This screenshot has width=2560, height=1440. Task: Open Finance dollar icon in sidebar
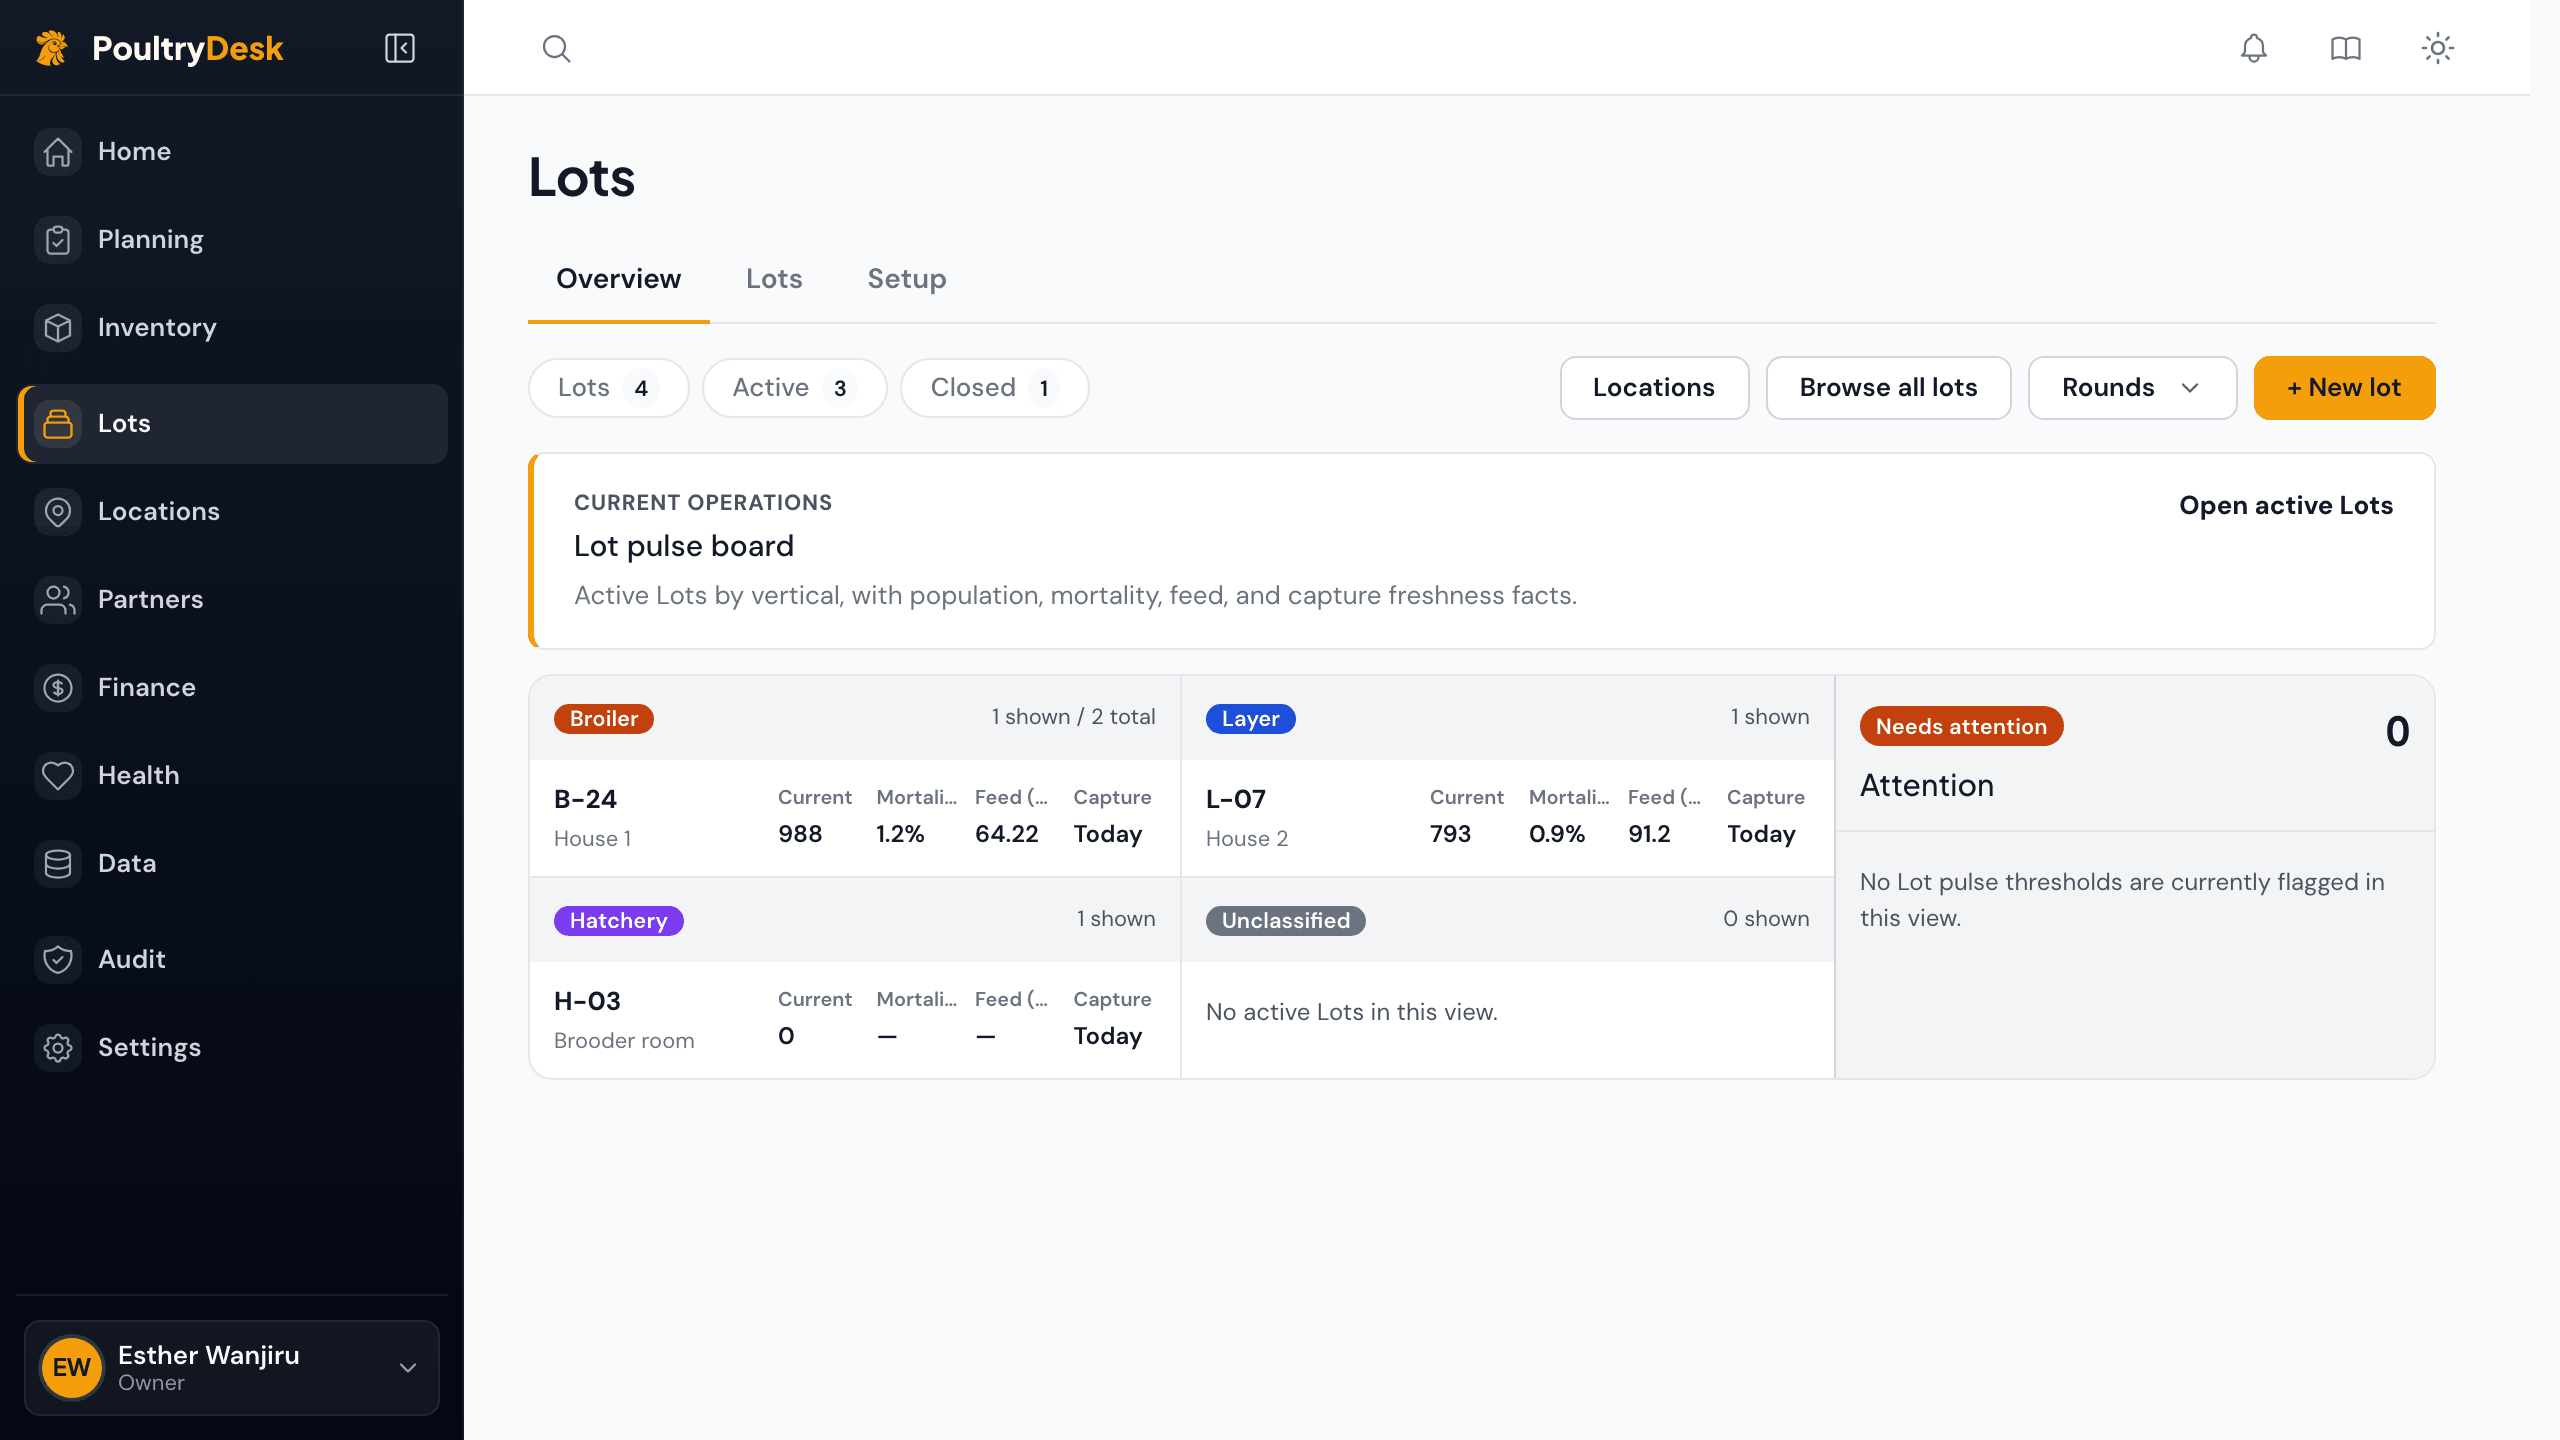pyautogui.click(x=58, y=687)
